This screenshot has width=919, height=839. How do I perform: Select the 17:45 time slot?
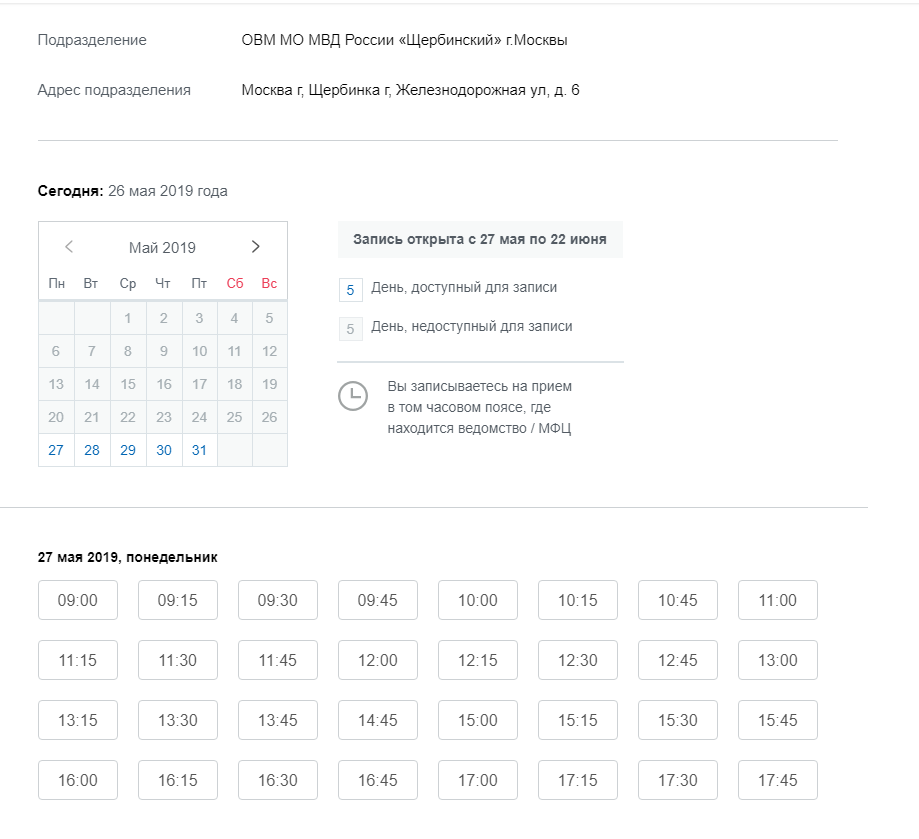pos(778,780)
